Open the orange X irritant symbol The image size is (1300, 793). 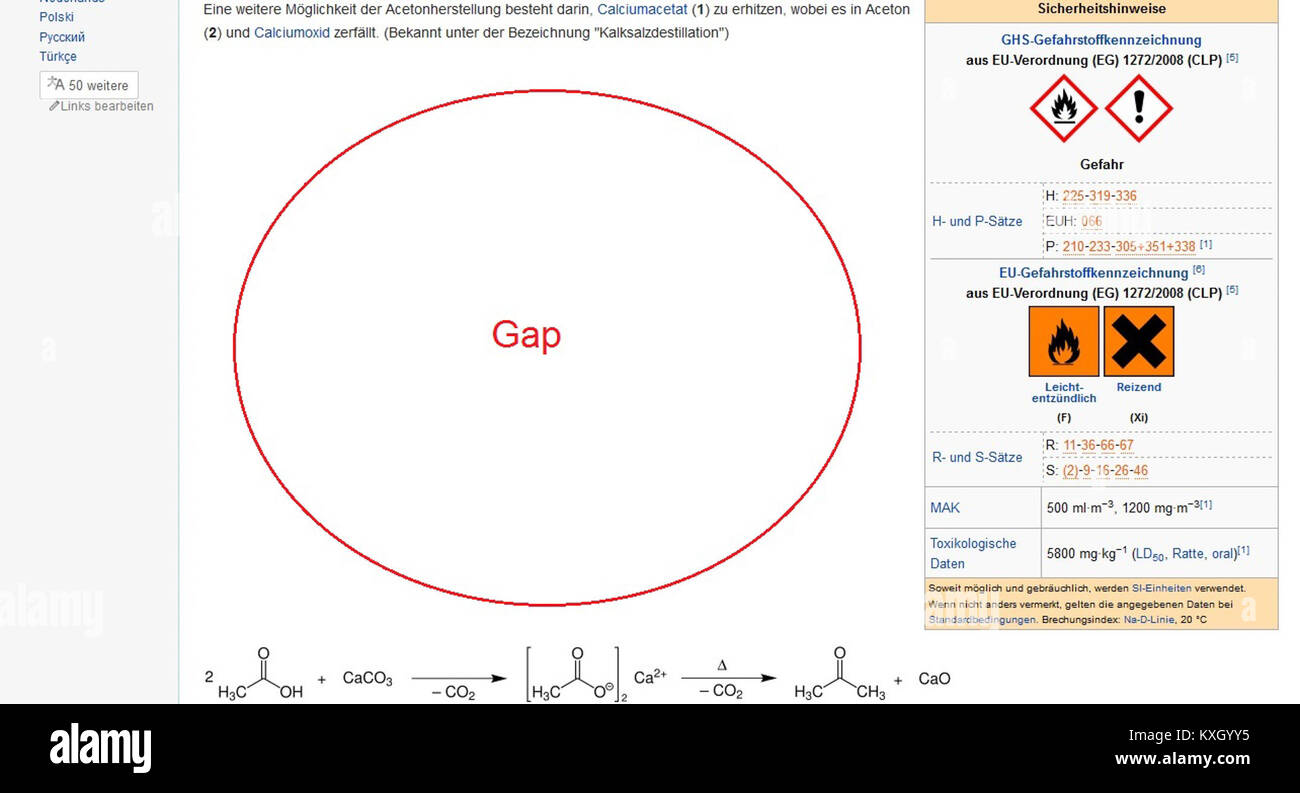[x=1139, y=341]
